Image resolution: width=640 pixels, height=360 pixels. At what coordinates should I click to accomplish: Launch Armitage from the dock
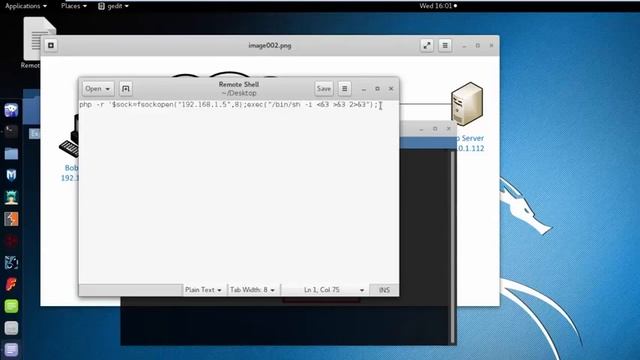pyautogui.click(x=11, y=197)
